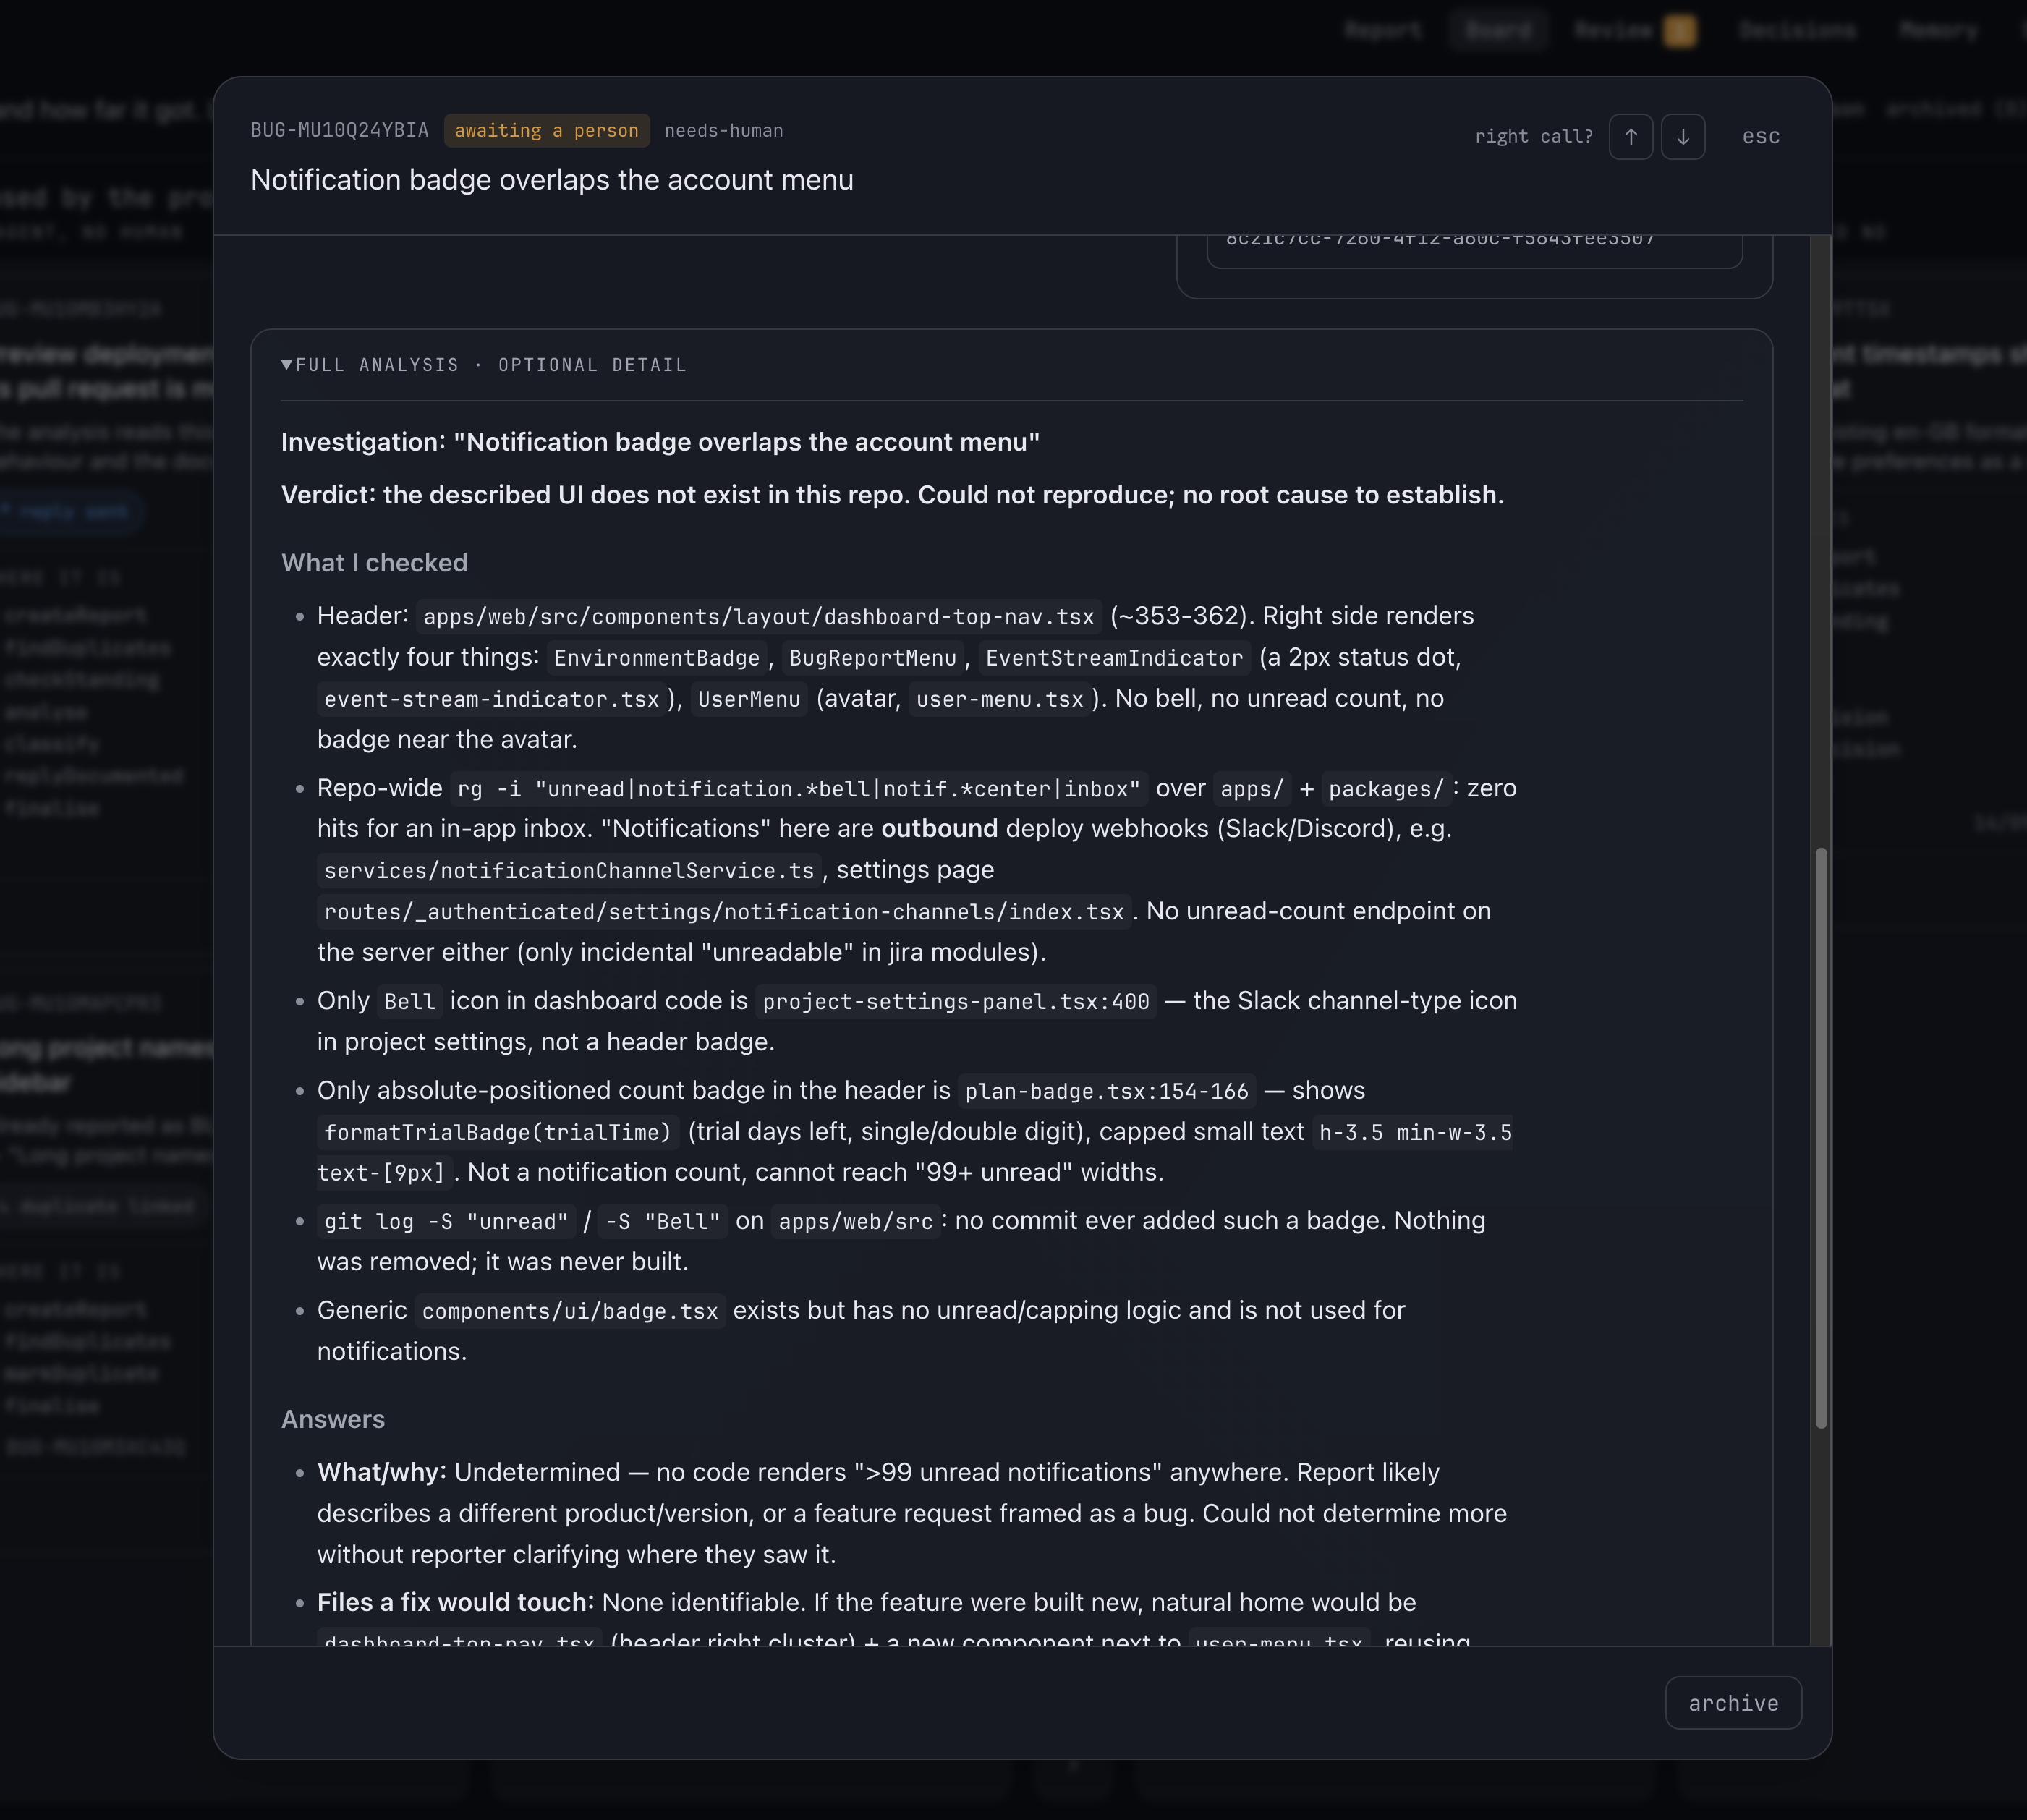
Task: Click the Verdict line in the analysis
Action: pos(892,495)
